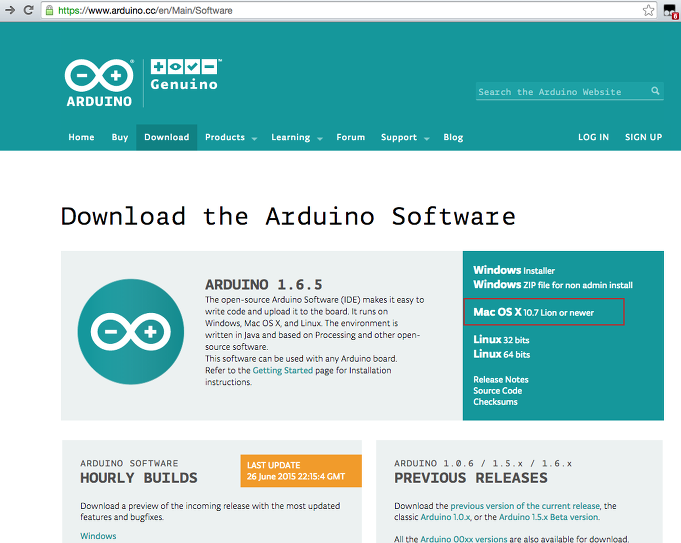
Task: Download Linux 32 bits version
Action: click(501, 340)
